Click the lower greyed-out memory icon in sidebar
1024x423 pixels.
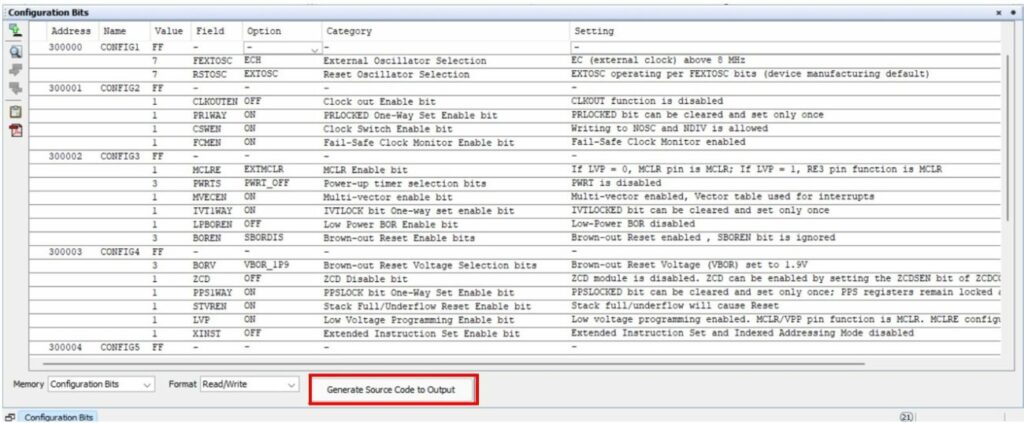pos(15,90)
